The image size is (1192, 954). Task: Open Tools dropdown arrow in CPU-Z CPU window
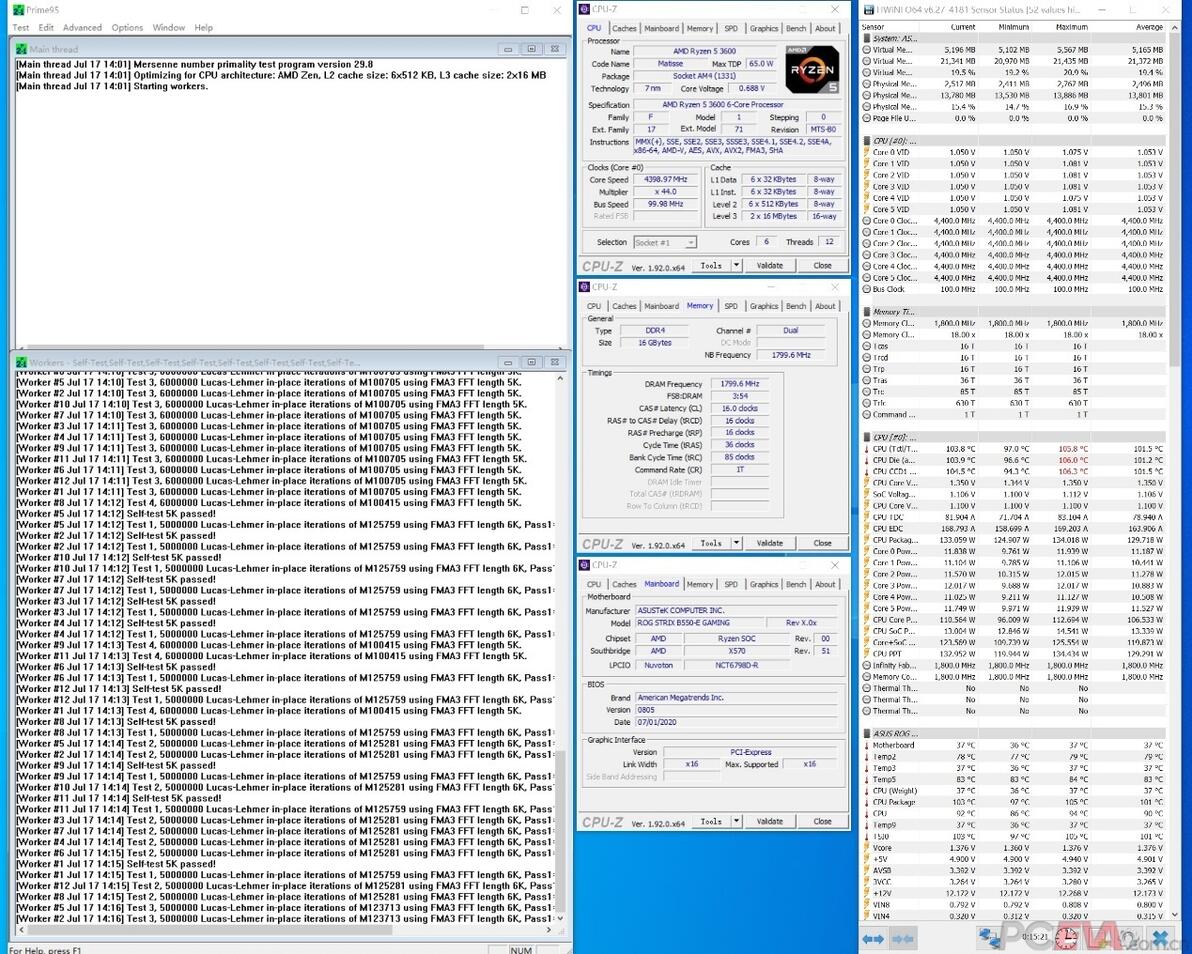tap(736, 265)
